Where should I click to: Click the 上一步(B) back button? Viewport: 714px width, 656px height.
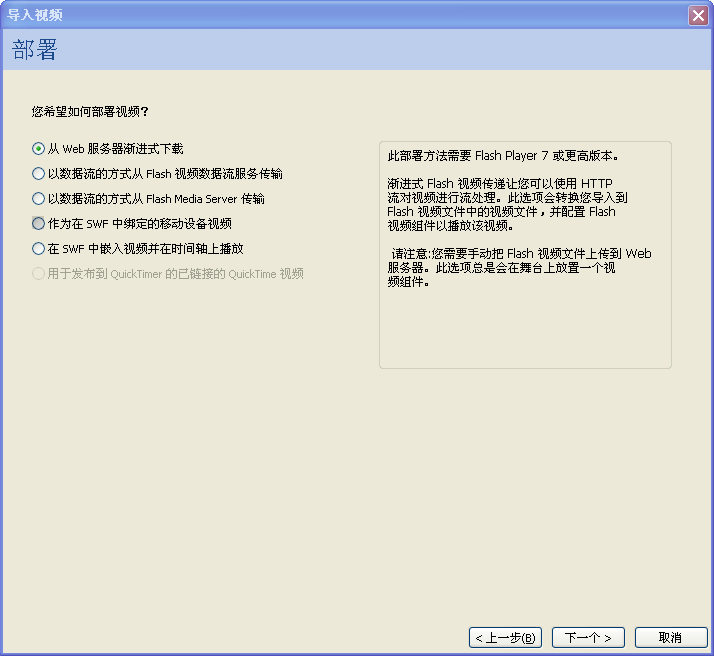click(x=505, y=637)
